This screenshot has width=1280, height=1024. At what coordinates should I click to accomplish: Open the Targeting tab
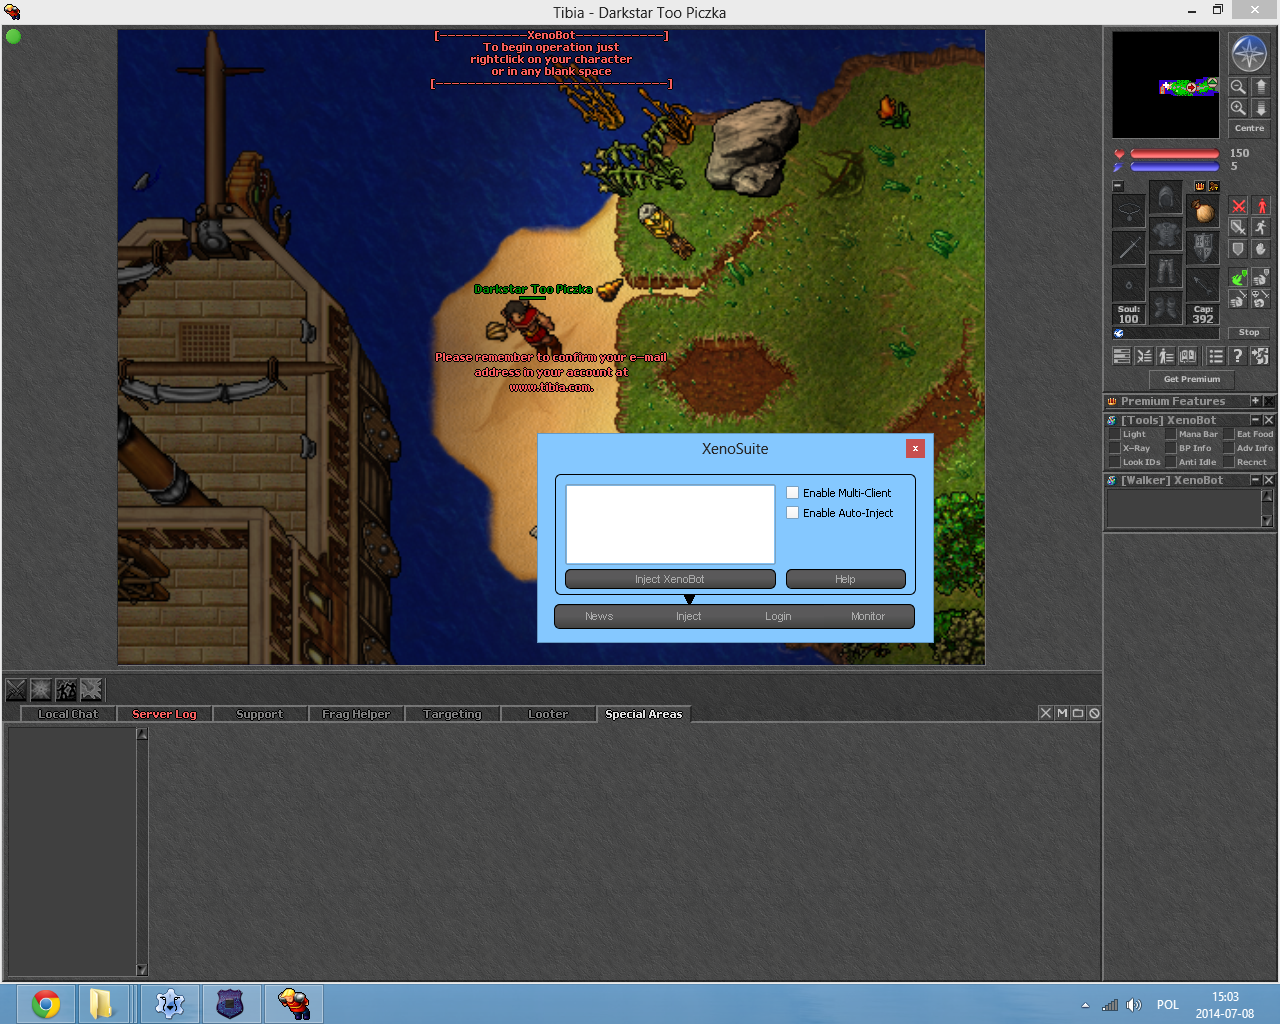pyautogui.click(x=452, y=714)
